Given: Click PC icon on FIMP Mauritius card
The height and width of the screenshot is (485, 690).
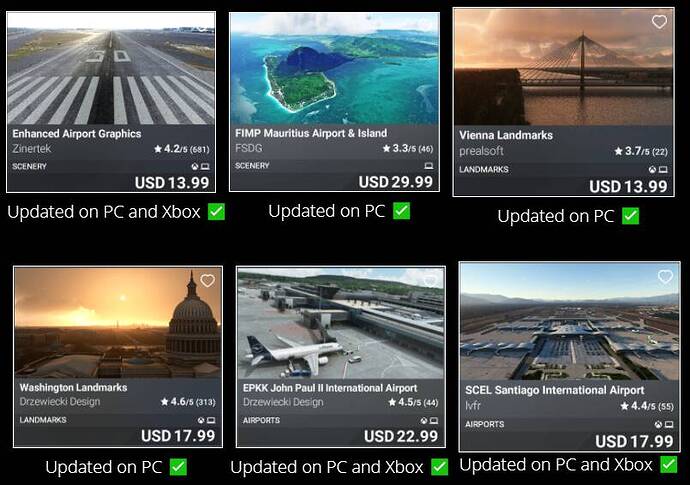Looking at the screenshot, I should coord(429,166).
